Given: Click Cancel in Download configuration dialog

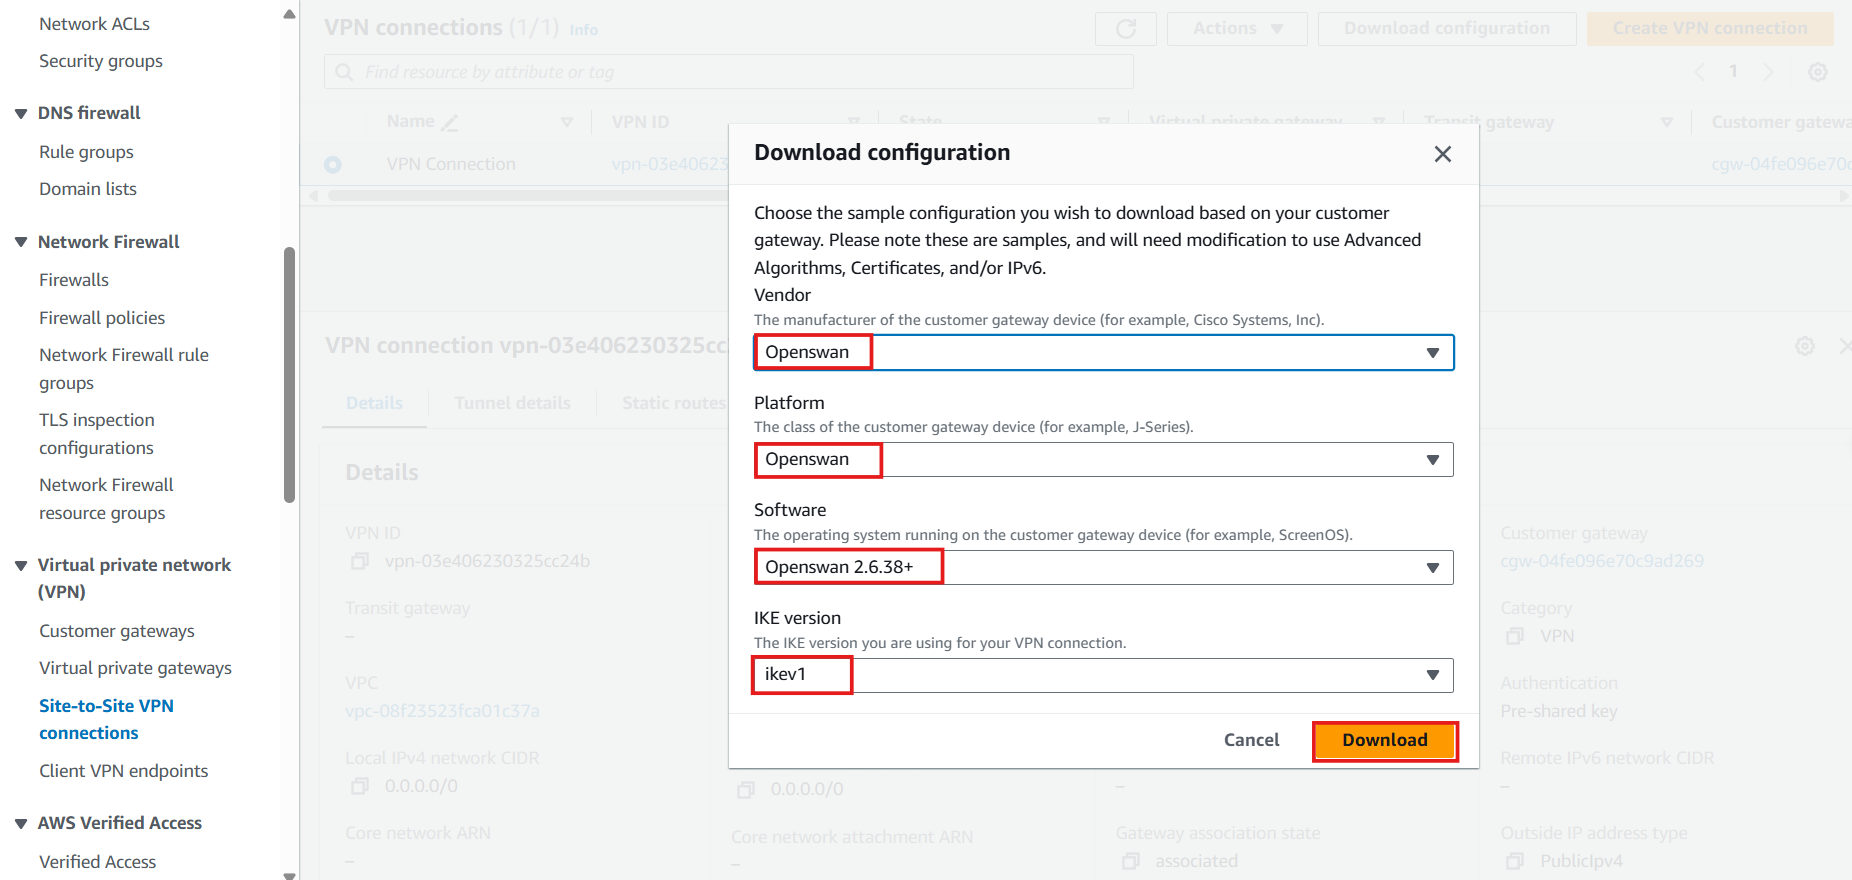Looking at the screenshot, I should 1251,740.
